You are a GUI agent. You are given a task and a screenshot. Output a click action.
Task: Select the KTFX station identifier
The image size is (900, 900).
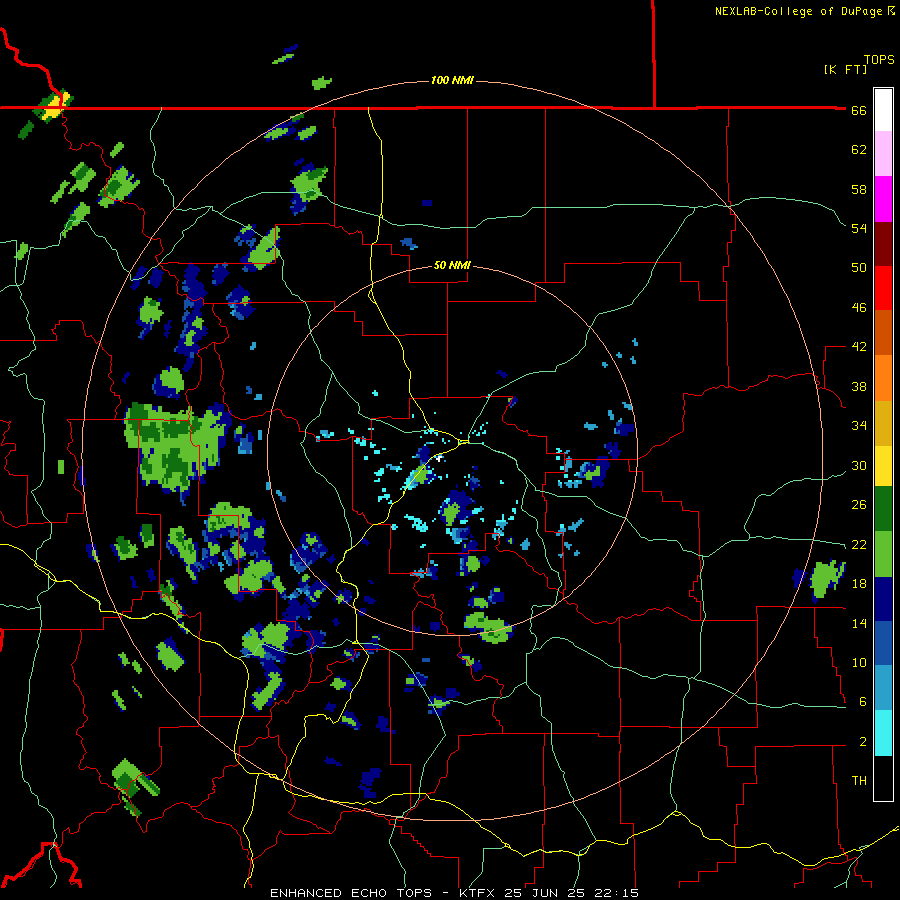click(479, 893)
